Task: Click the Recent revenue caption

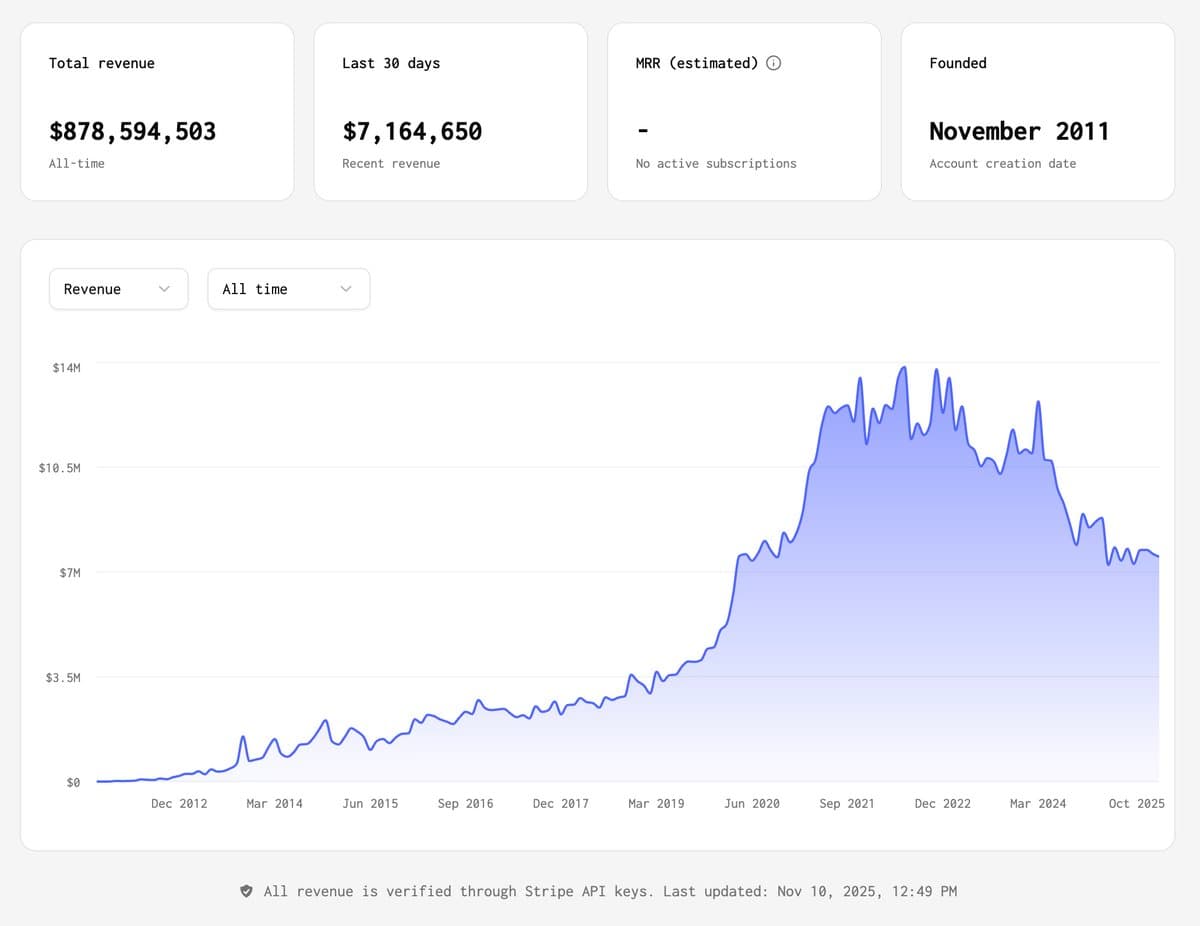Action: coord(391,163)
